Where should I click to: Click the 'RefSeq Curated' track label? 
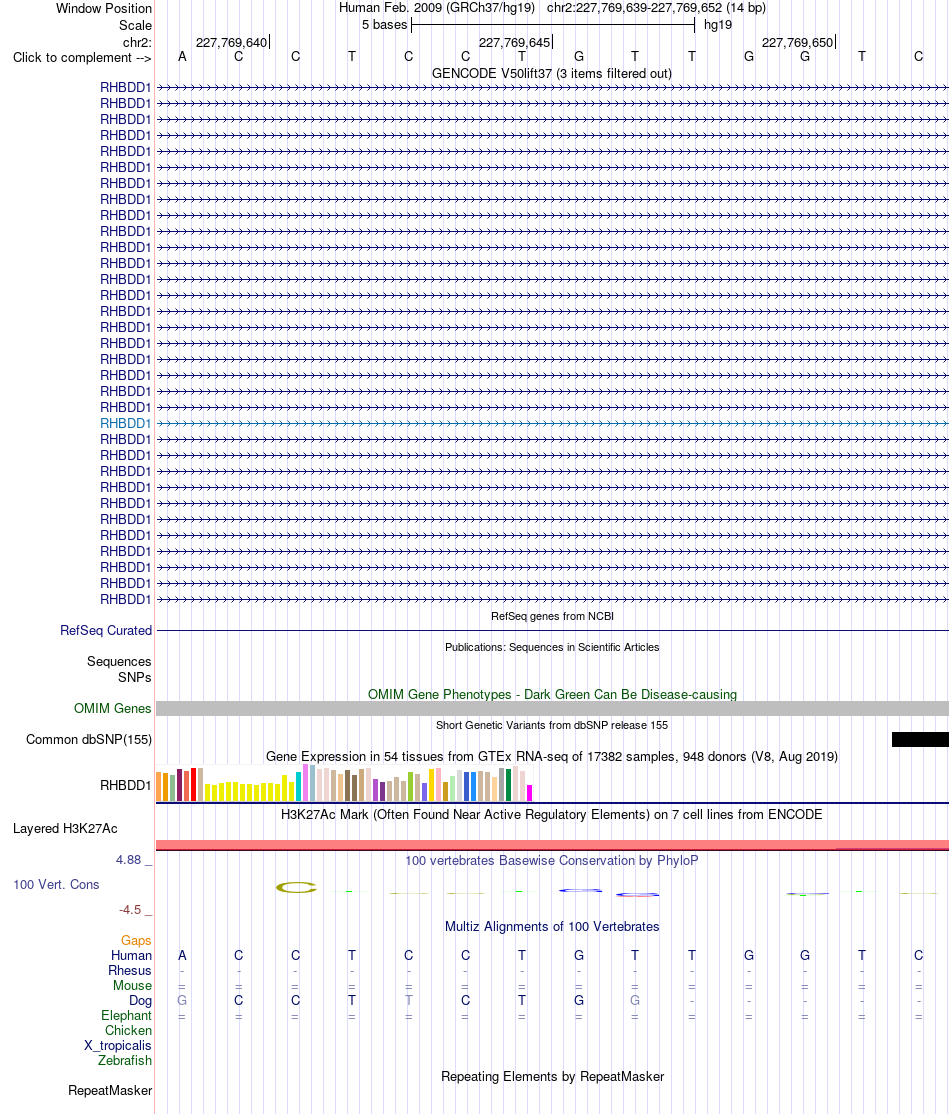click(x=106, y=630)
